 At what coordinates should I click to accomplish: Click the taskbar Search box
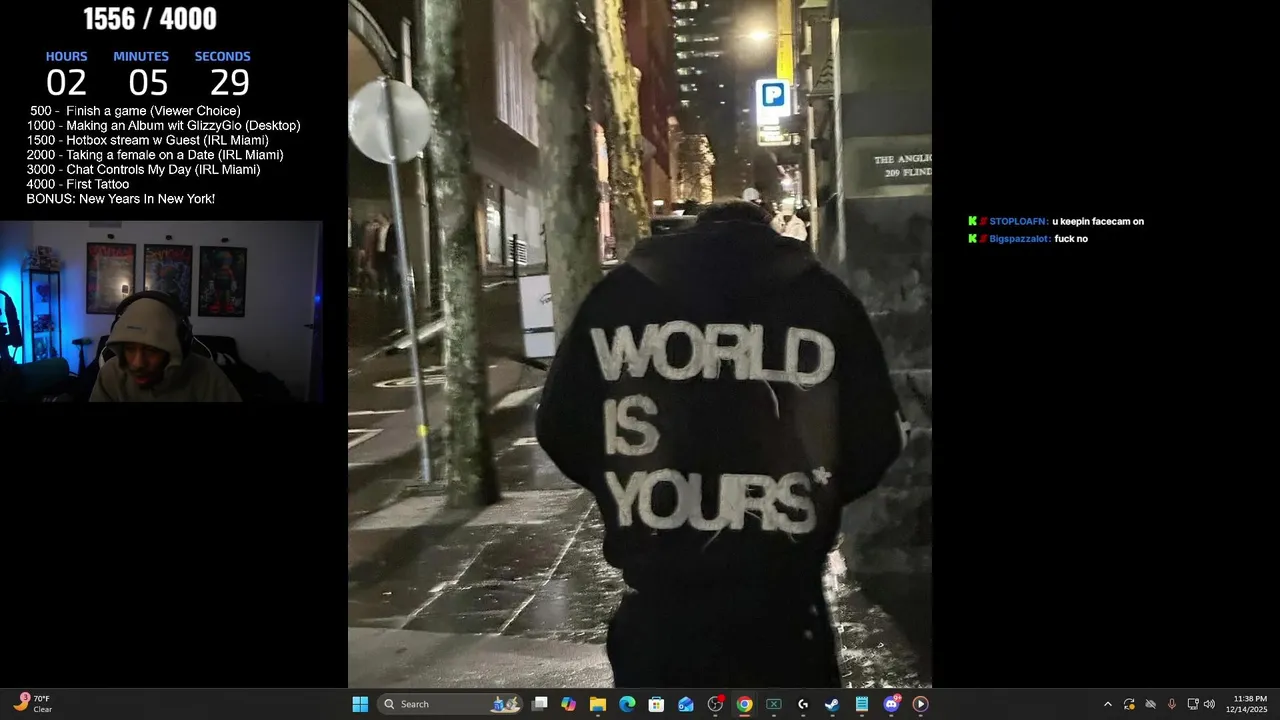click(452, 704)
